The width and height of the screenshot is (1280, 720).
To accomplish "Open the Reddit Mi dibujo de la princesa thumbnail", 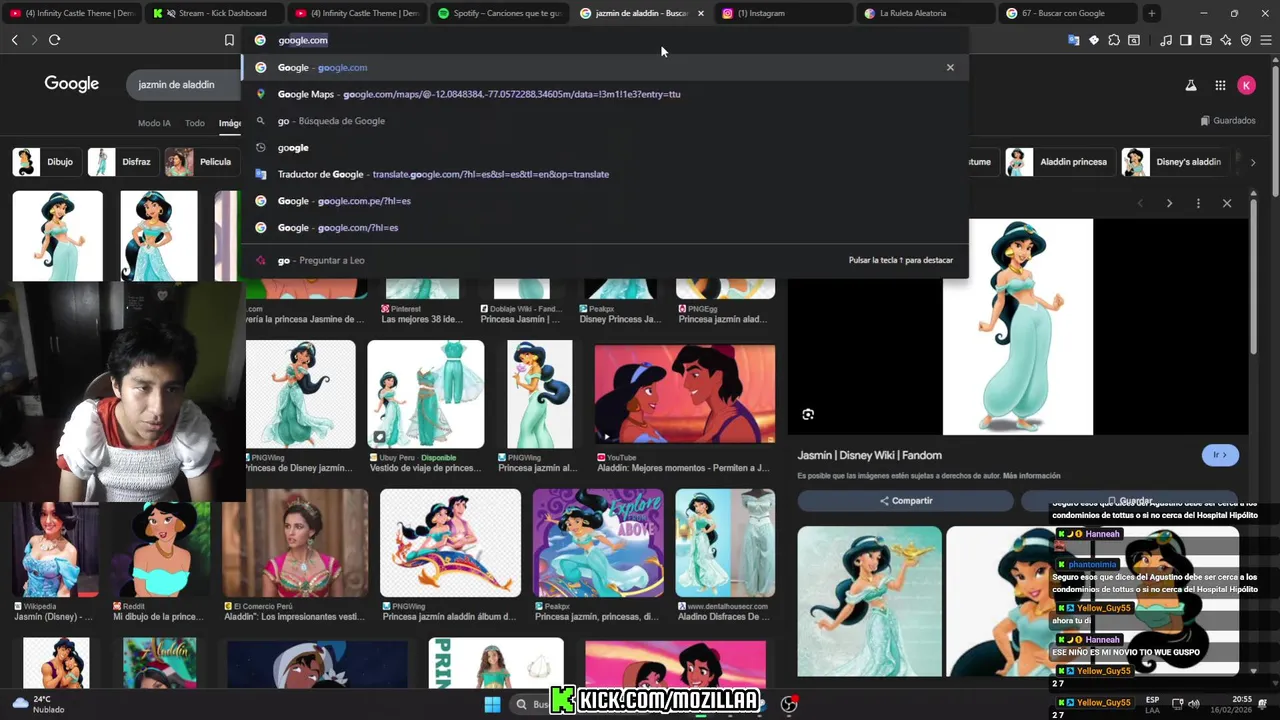I will [x=161, y=550].
